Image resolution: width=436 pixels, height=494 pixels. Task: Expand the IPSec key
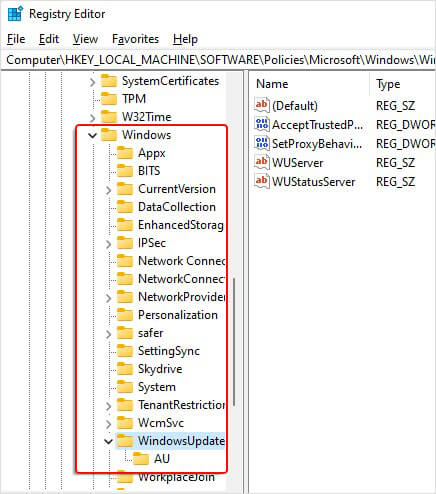[x=108, y=244]
